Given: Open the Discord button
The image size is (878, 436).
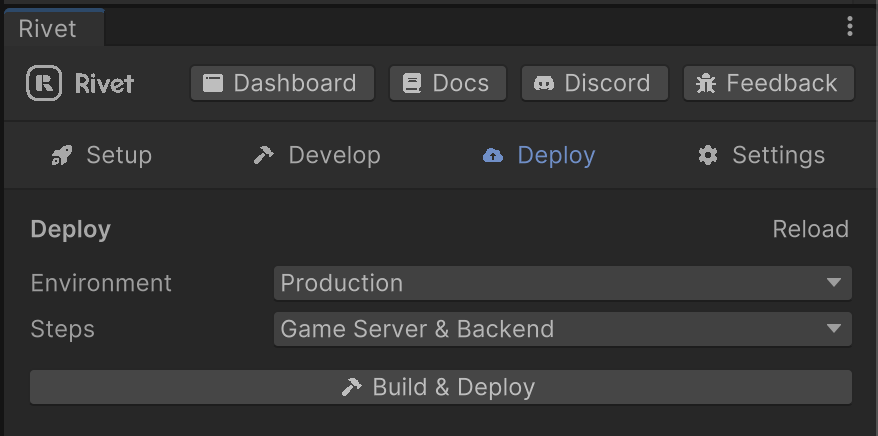Looking at the screenshot, I should [x=595, y=83].
